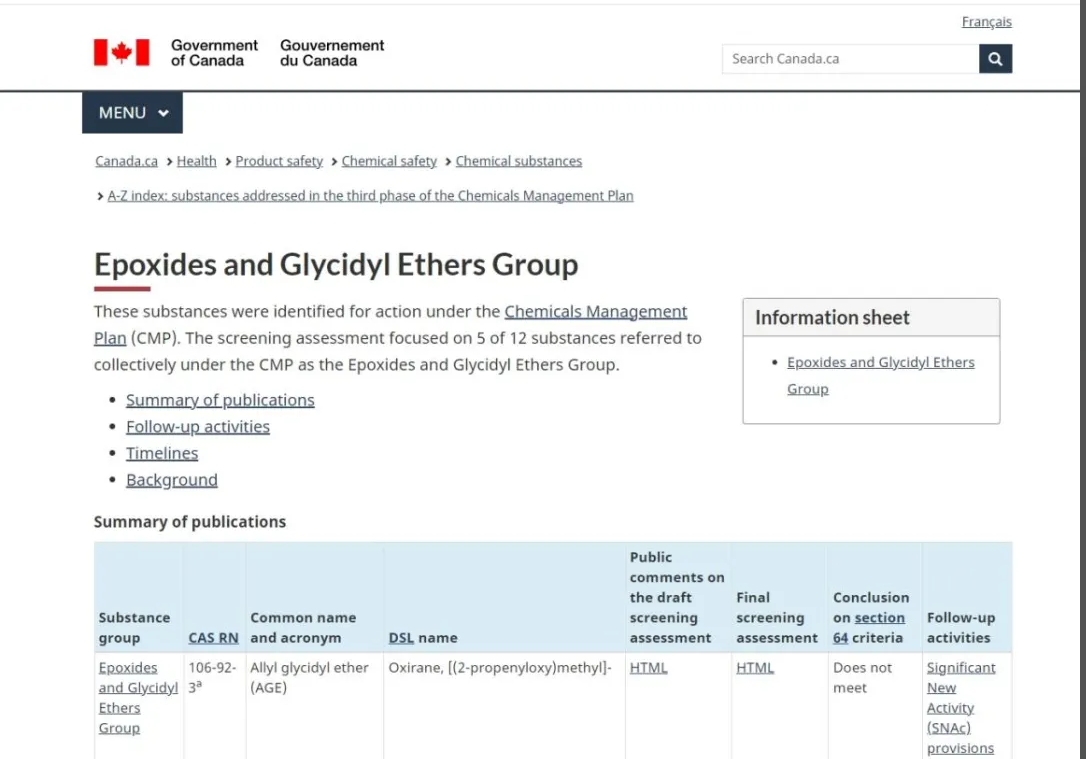Click the search magnifier icon button
Image resolution: width=1086 pixels, height=759 pixels.
[995, 59]
